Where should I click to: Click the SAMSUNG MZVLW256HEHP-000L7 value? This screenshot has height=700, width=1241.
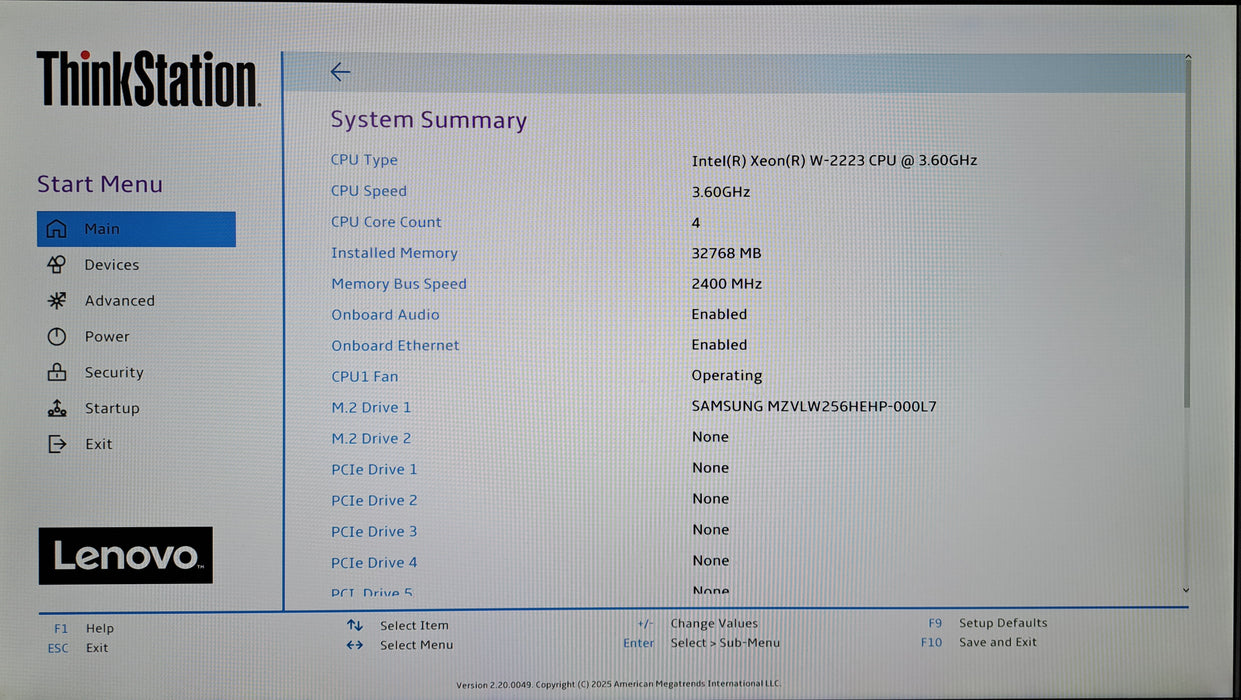click(x=814, y=407)
